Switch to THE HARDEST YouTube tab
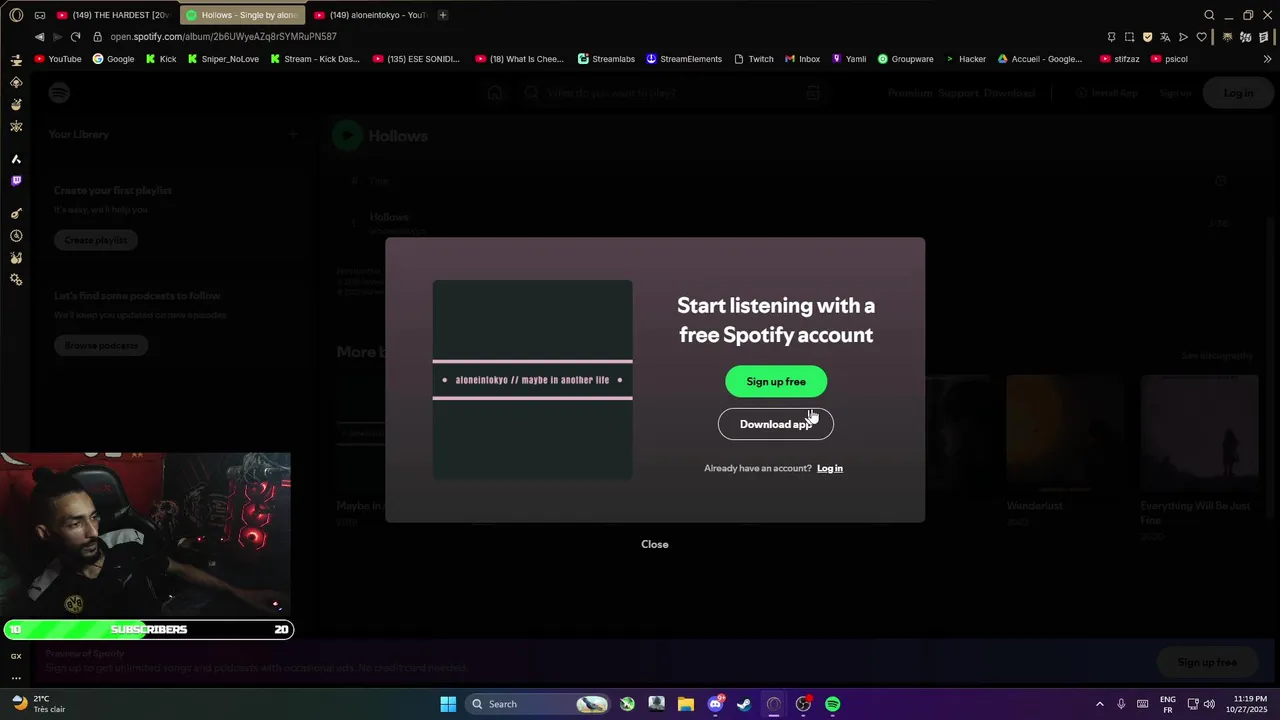 click(112, 15)
